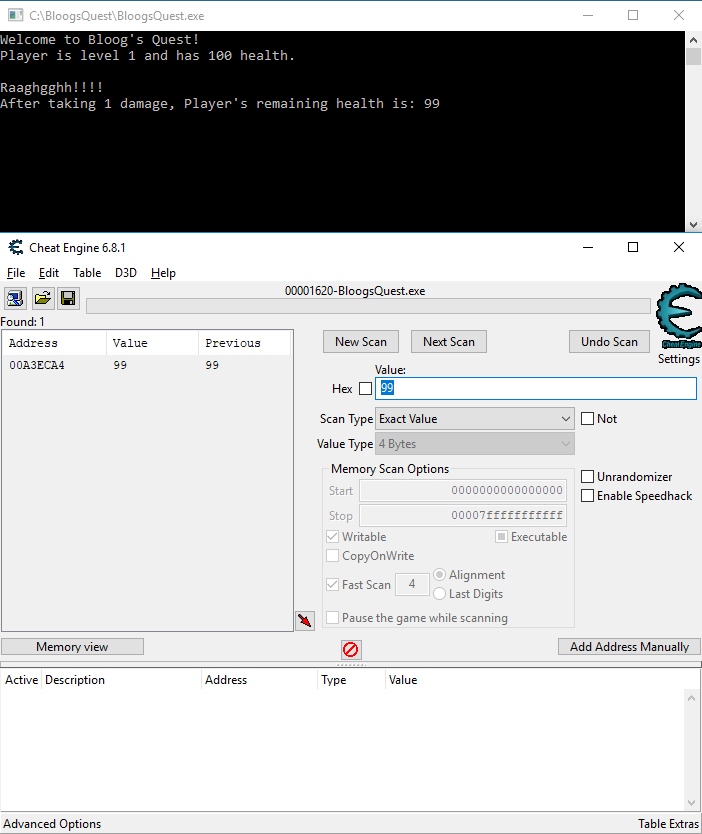Click the New Scan button
The image size is (702, 834).
click(x=361, y=342)
